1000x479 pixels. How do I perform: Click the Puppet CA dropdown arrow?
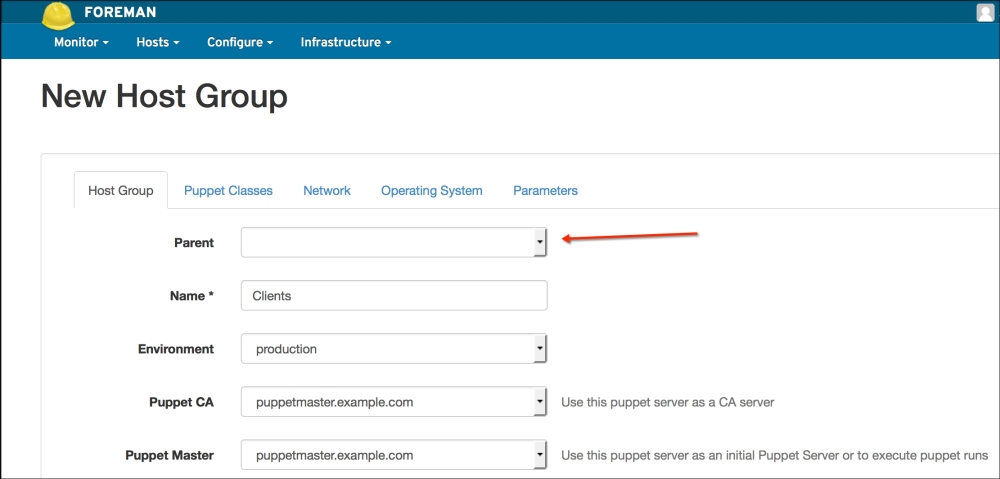(x=539, y=402)
